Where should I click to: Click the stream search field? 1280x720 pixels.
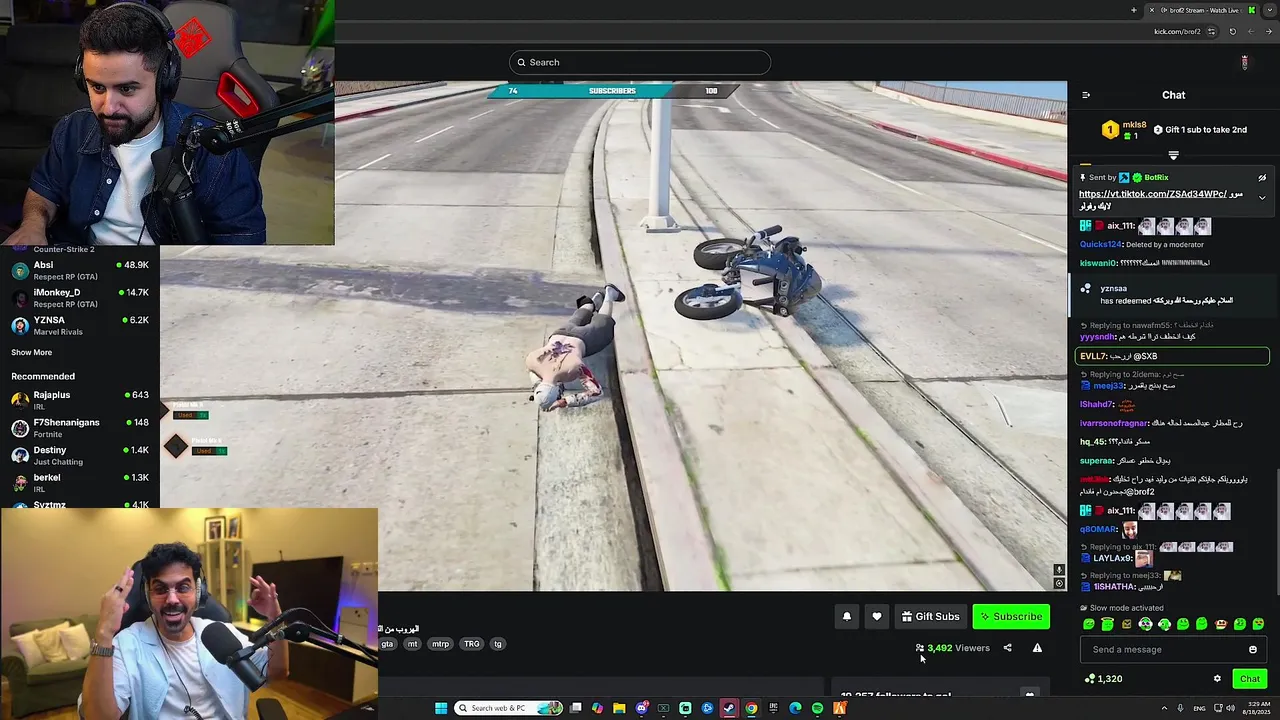pos(639,62)
